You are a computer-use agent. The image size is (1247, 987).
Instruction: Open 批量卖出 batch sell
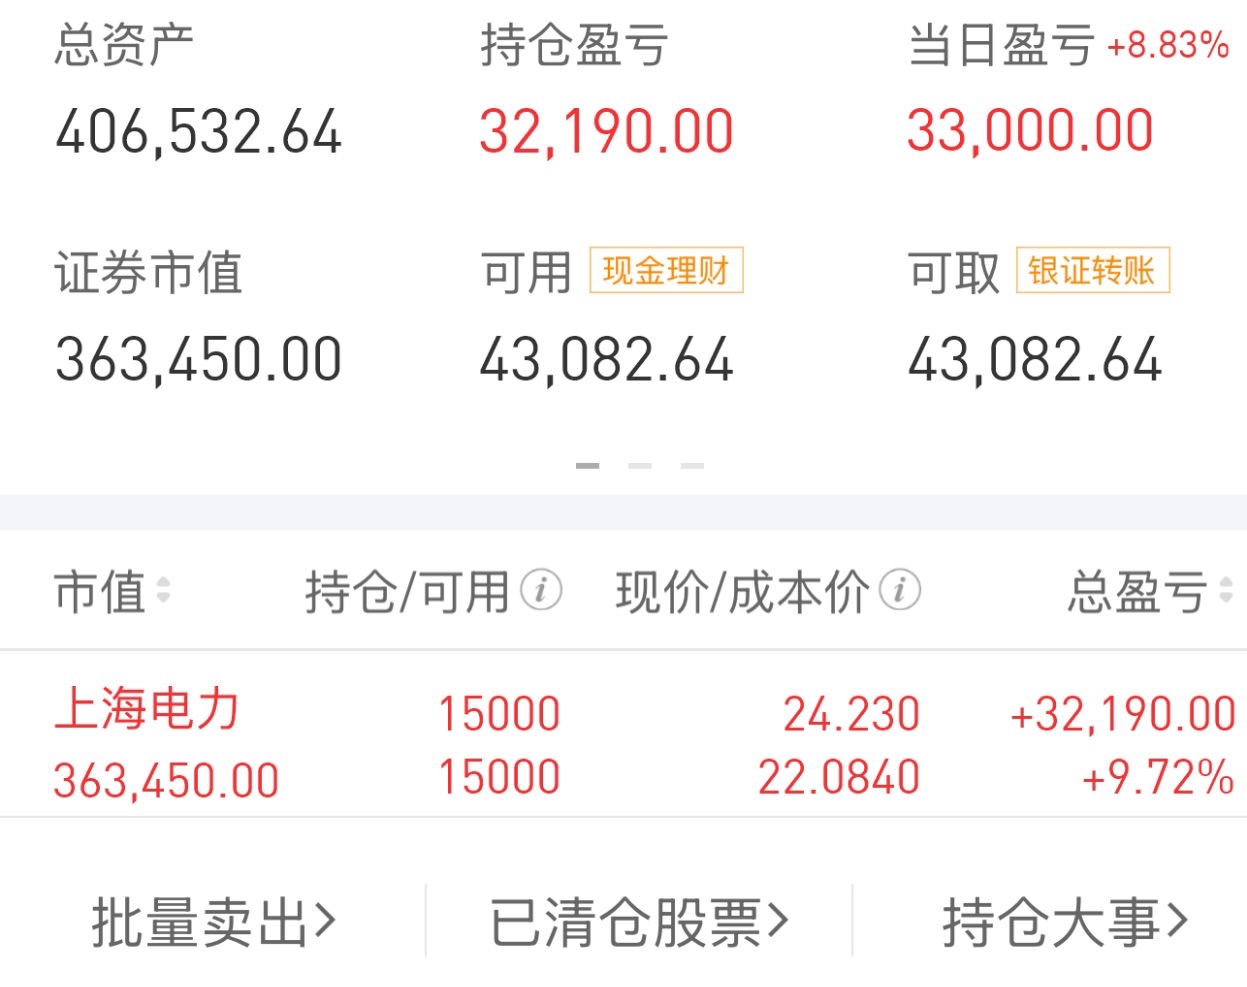(213, 921)
